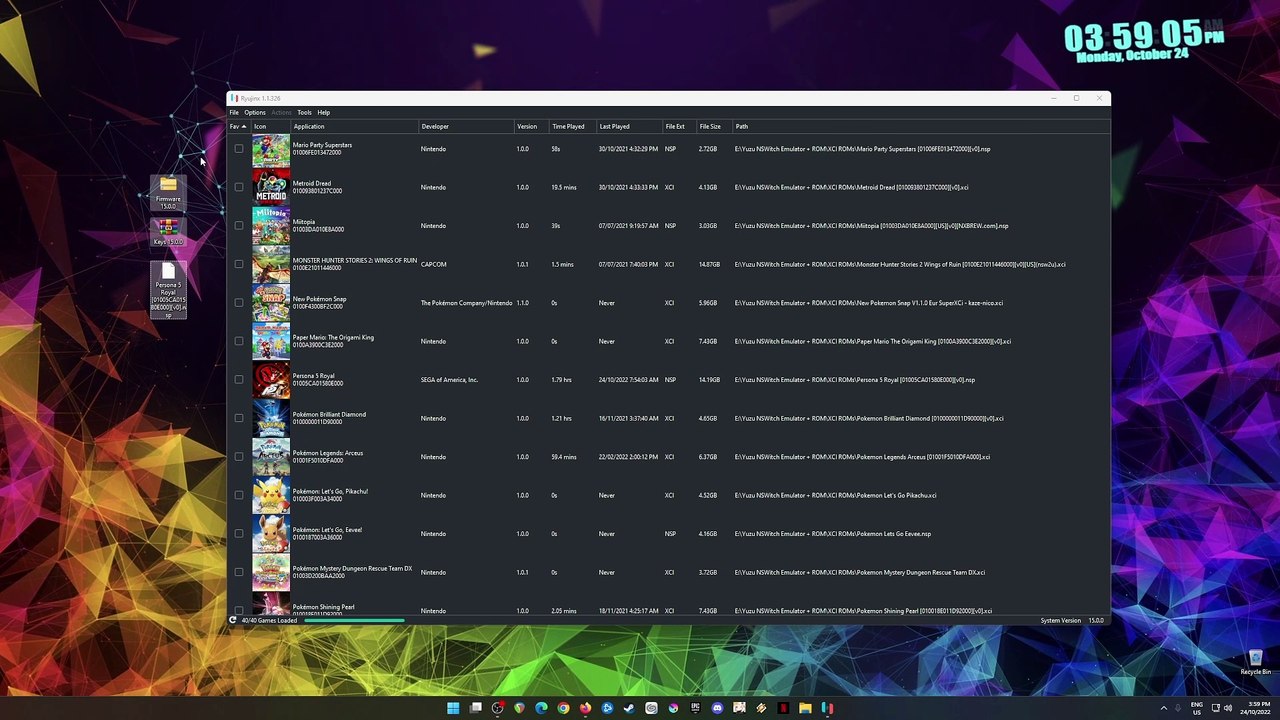The image size is (1280, 720).
Task: Click the Pokémon Legends Arceus icon
Action: tap(271, 457)
